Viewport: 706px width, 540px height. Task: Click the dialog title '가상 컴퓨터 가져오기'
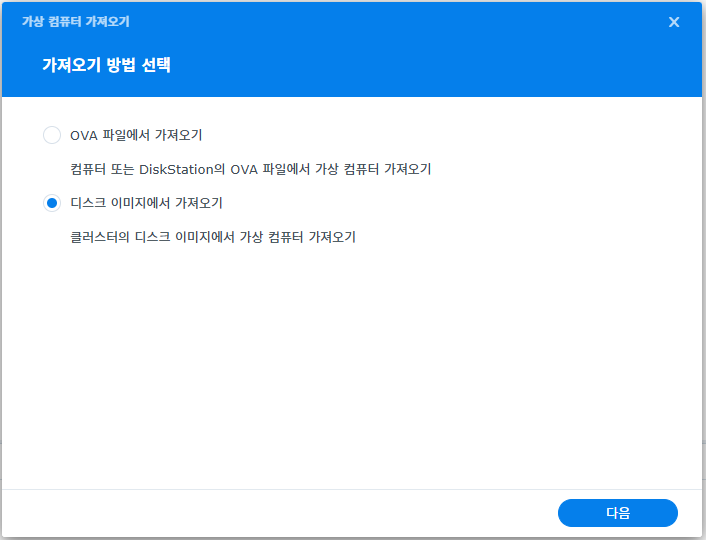(76, 22)
